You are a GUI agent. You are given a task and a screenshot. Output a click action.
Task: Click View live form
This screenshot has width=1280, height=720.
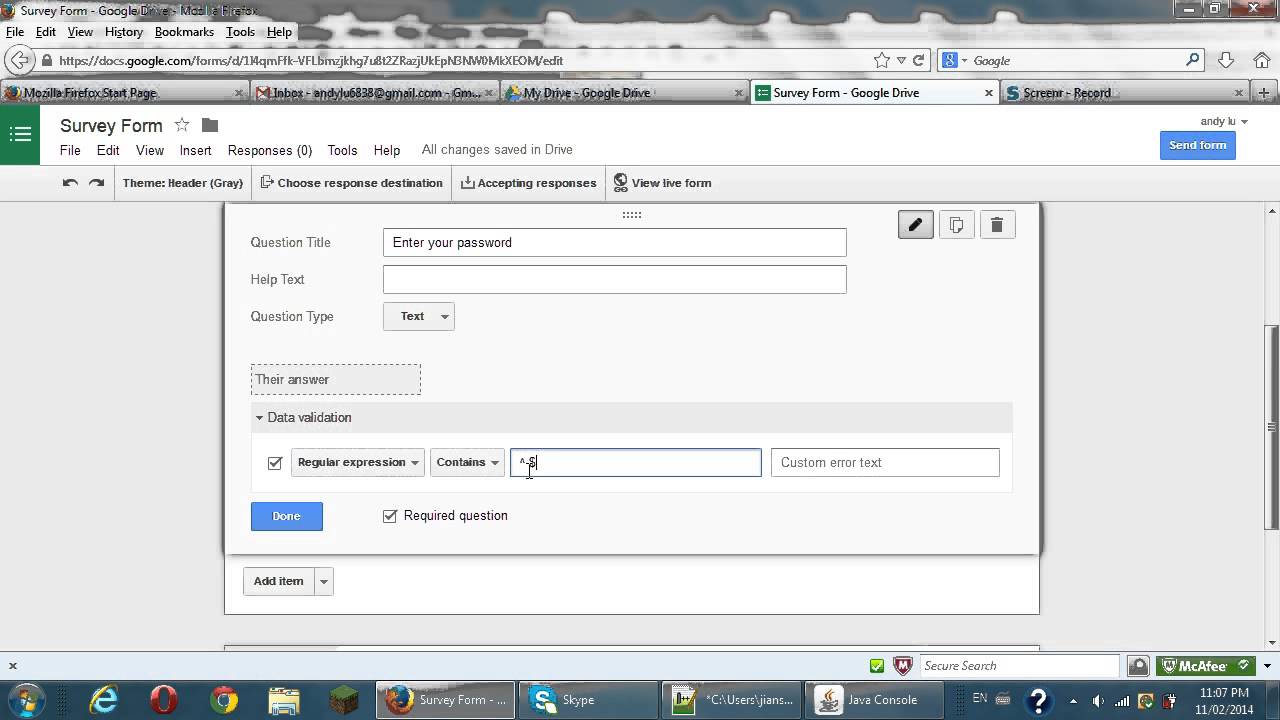coord(662,183)
